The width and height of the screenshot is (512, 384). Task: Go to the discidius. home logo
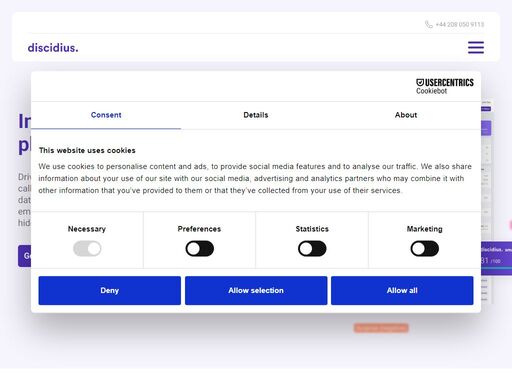click(x=53, y=48)
